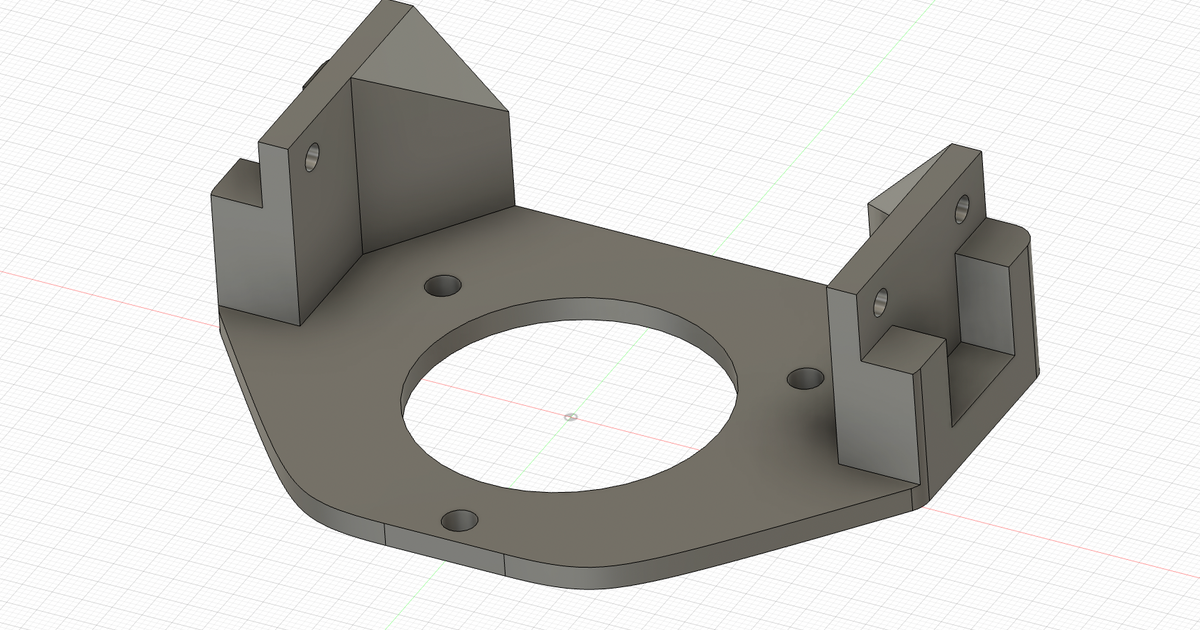Click the upper screw hole on left bracket
This screenshot has width=1200, height=630.
[x=313, y=155]
